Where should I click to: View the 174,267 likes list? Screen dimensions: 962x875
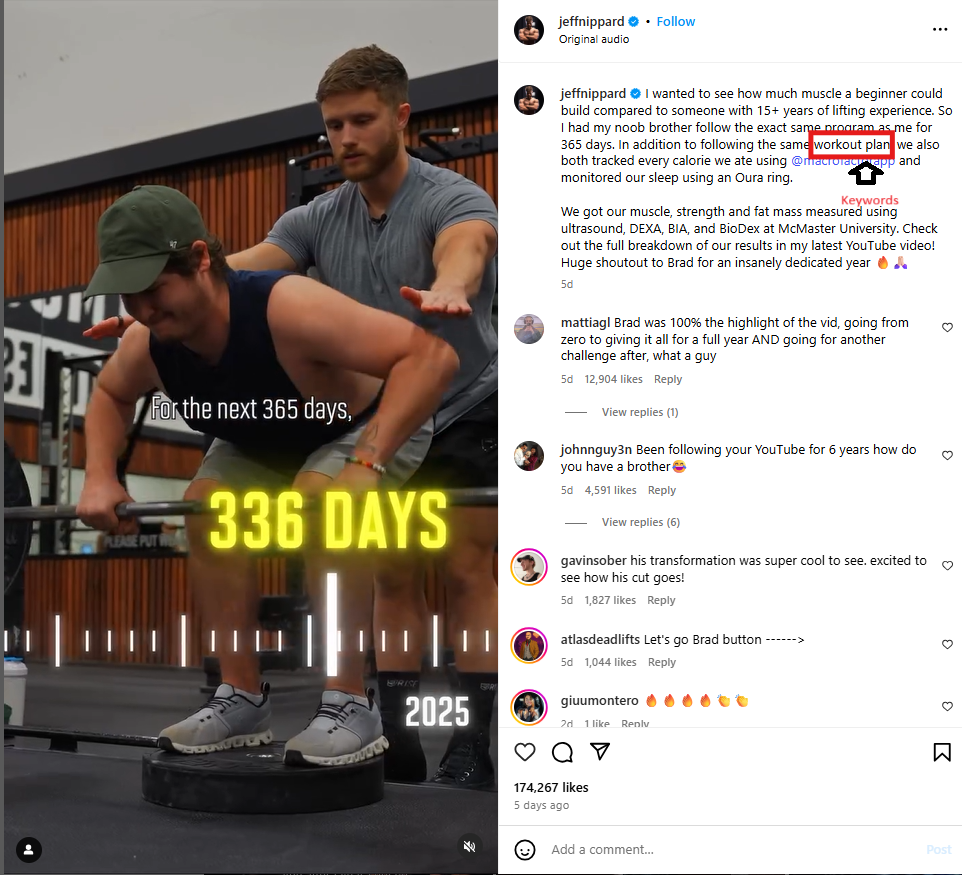tap(551, 787)
